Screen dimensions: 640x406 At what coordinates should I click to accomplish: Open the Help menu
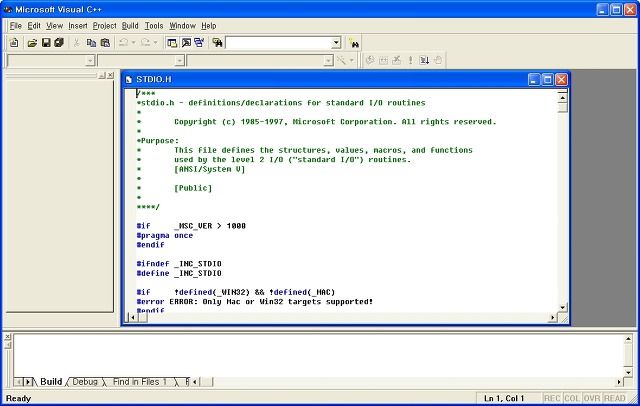(209, 26)
